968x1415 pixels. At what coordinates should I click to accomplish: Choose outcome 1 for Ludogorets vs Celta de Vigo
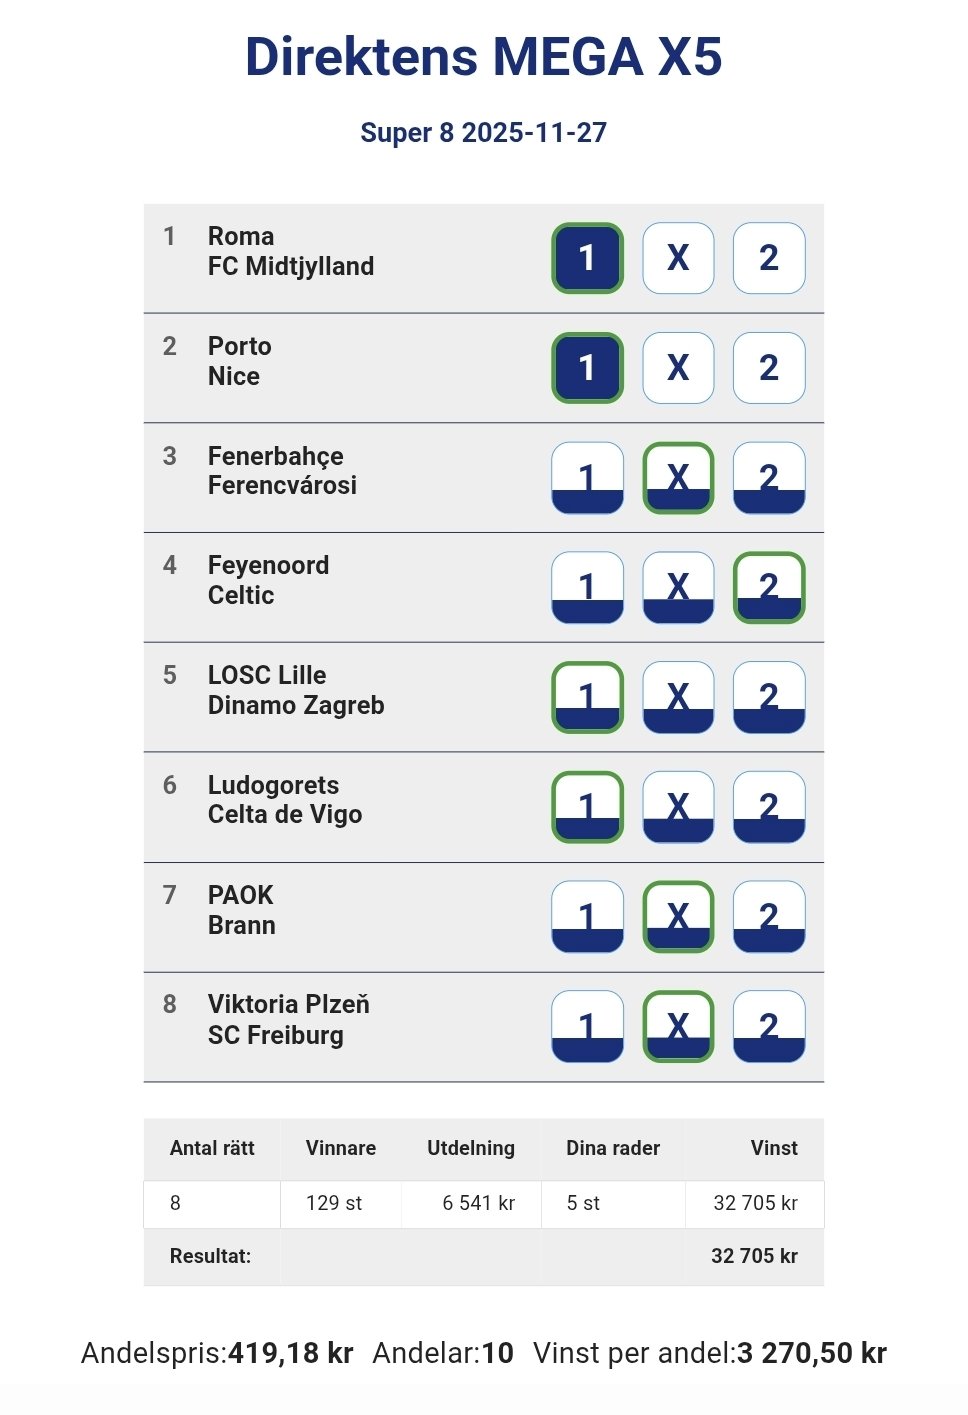[587, 807]
